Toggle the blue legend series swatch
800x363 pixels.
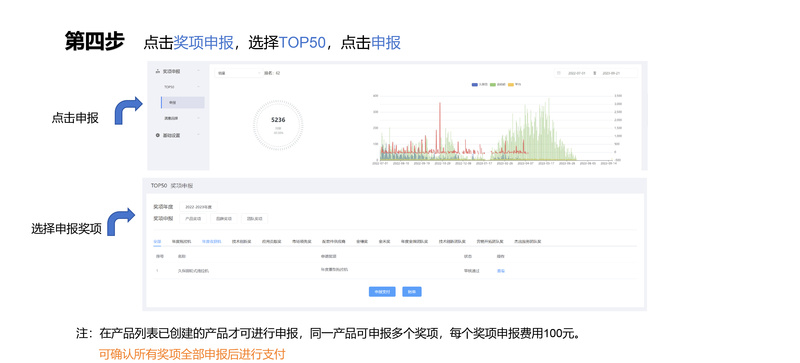(474, 85)
